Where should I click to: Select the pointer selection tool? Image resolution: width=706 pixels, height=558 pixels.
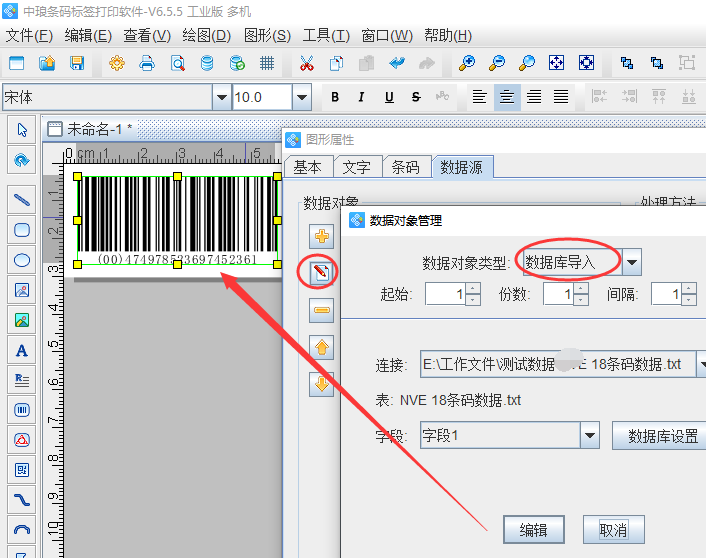pyautogui.click(x=22, y=130)
